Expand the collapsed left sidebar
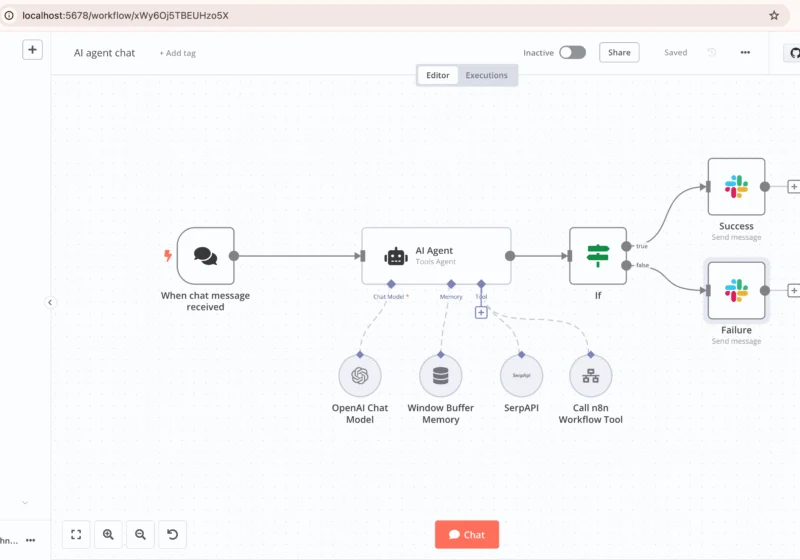 click(x=50, y=302)
